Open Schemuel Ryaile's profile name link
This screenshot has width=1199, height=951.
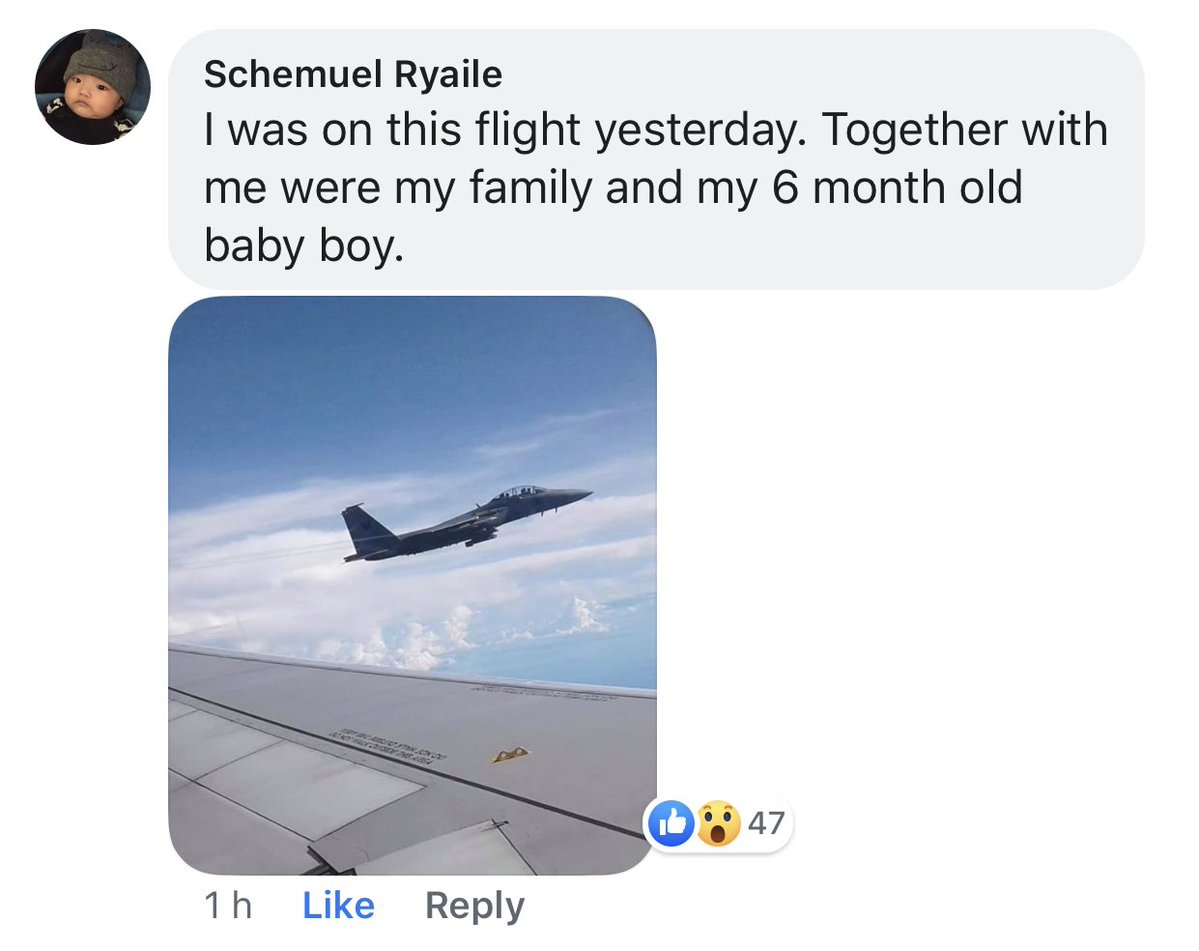(353, 74)
